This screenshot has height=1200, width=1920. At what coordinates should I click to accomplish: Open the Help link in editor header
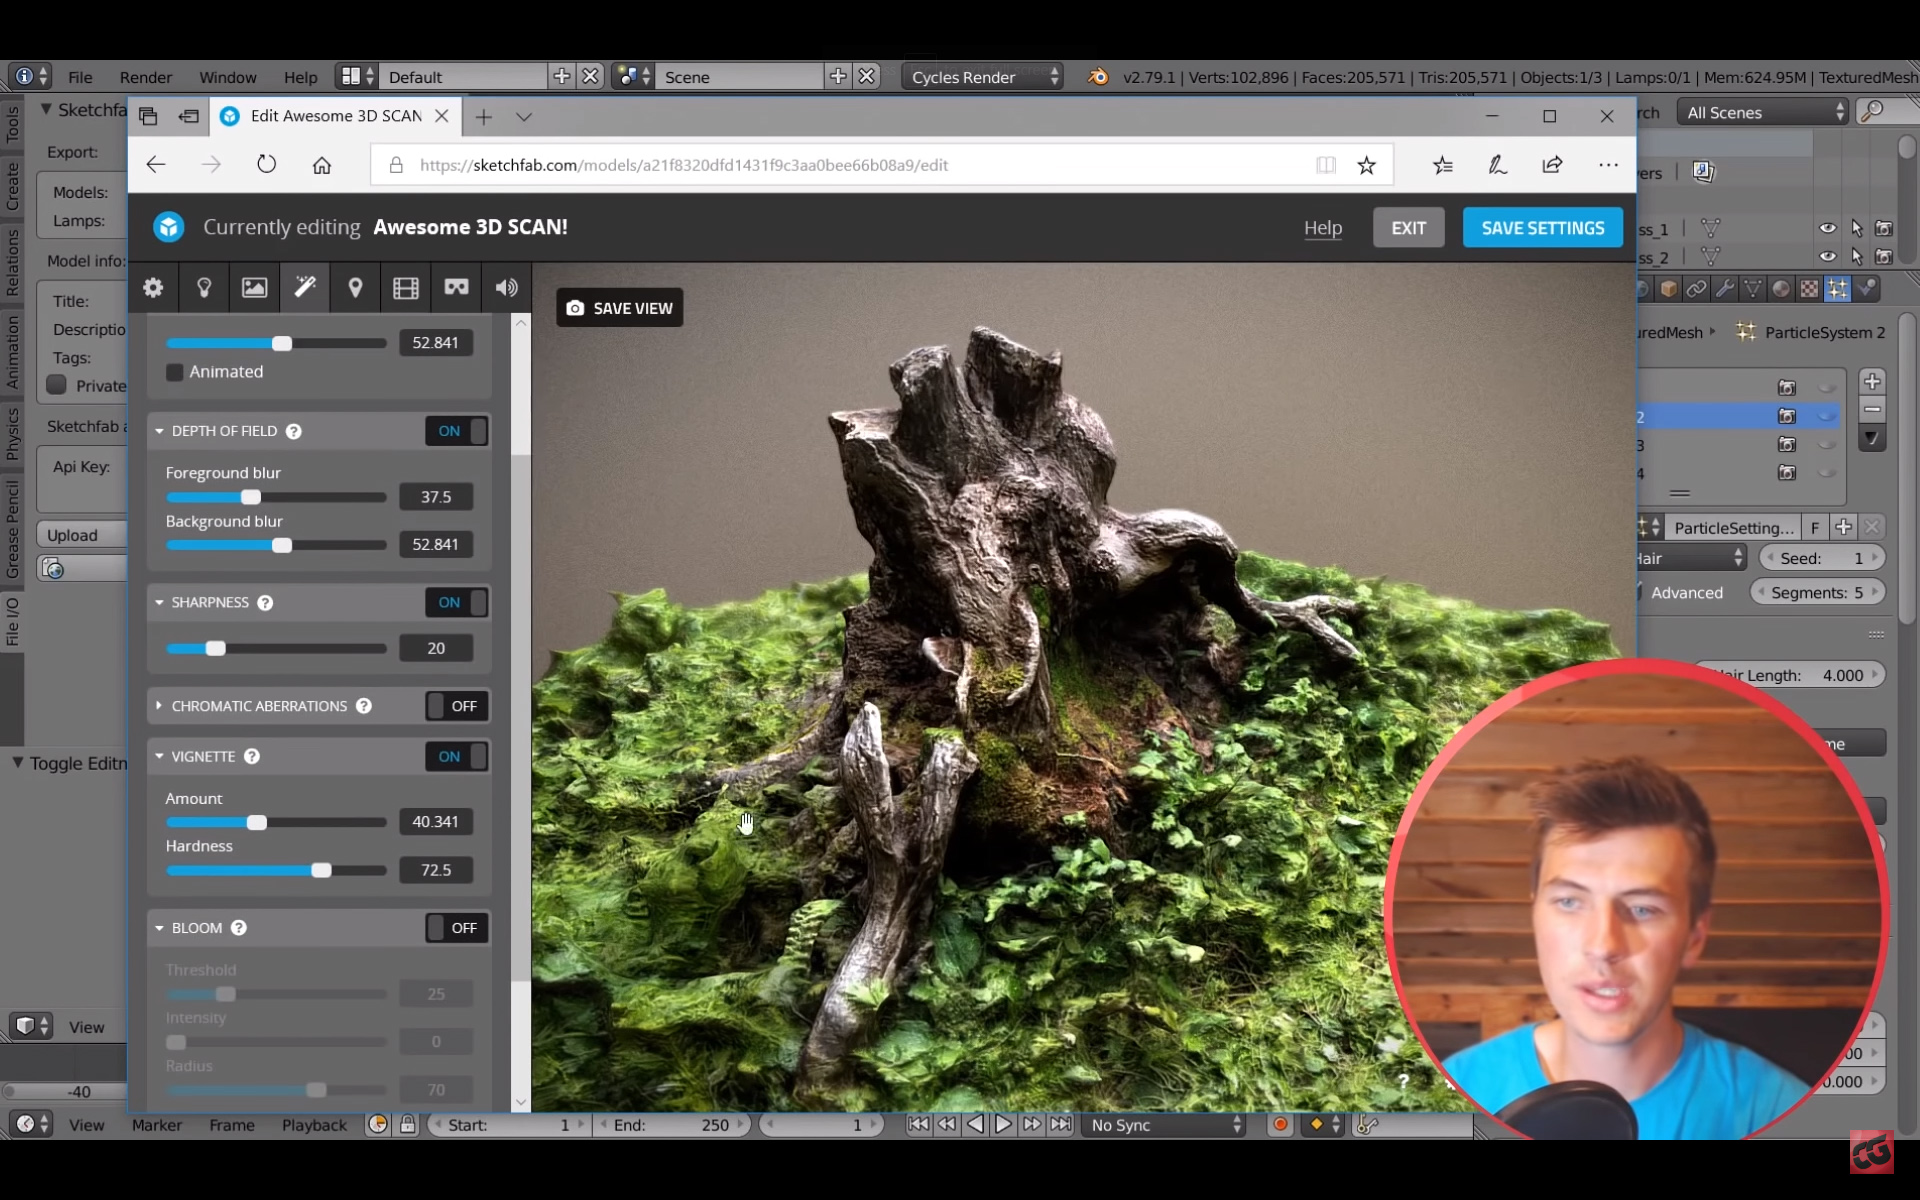1323,228
